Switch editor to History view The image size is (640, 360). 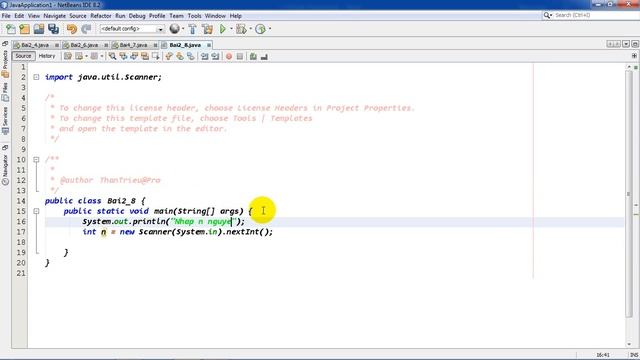(x=47, y=56)
